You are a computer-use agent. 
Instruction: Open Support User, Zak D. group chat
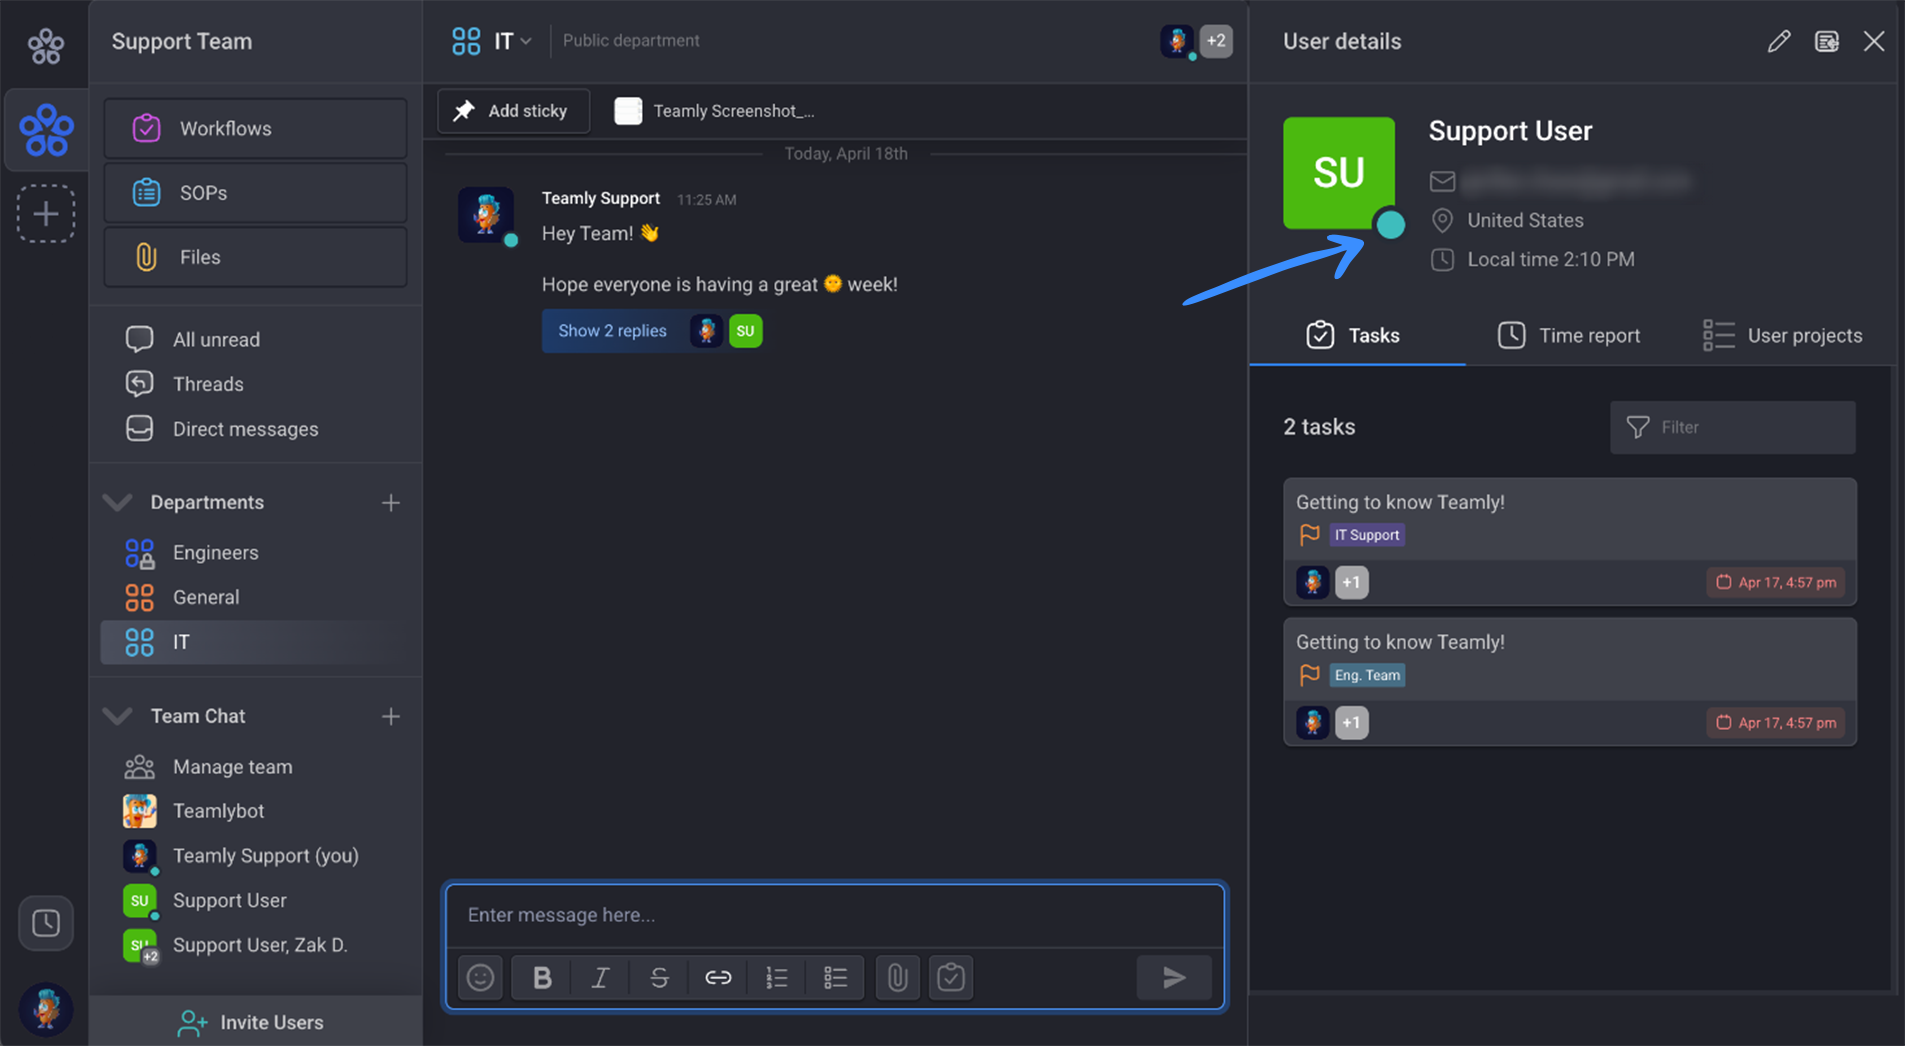(x=259, y=945)
